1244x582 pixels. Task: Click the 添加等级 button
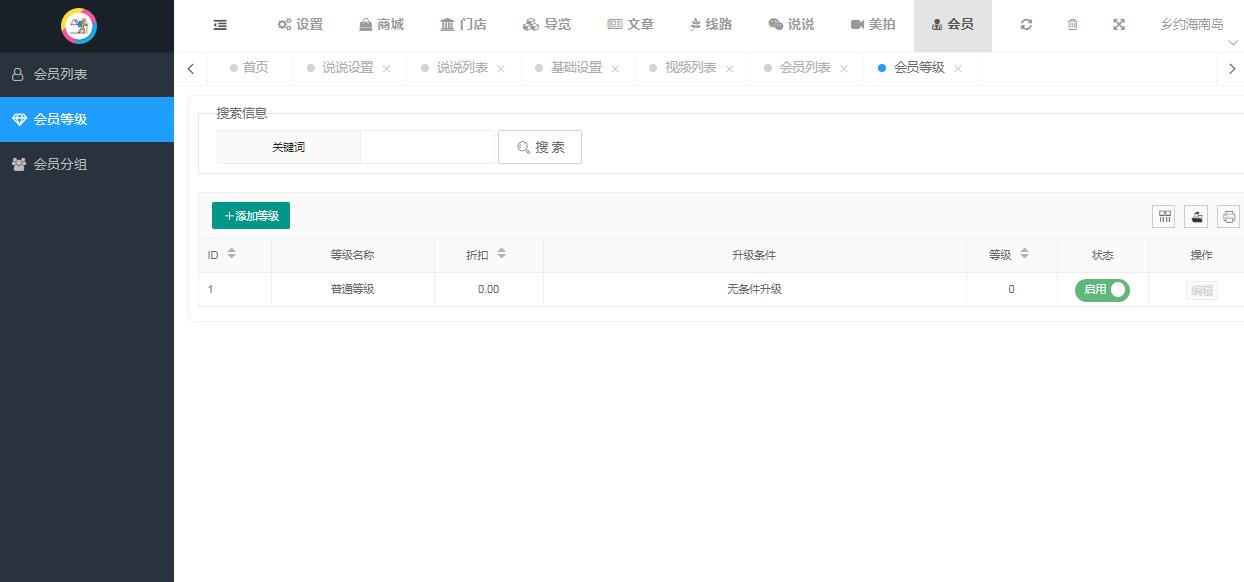click(251, 216)
